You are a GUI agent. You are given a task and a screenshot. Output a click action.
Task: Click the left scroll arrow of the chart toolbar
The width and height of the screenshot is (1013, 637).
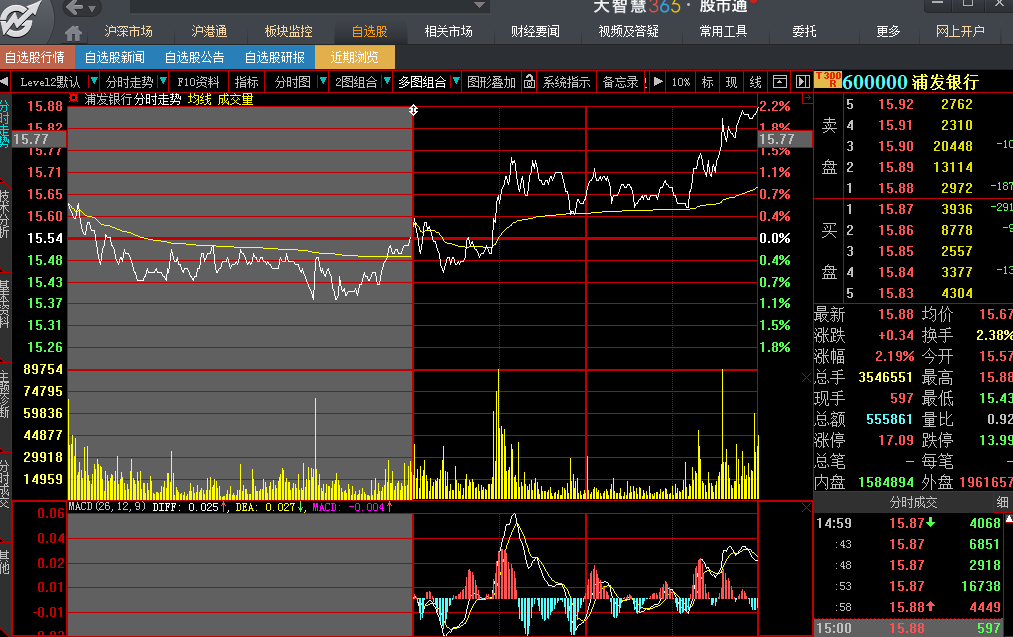tap(5, 82)
